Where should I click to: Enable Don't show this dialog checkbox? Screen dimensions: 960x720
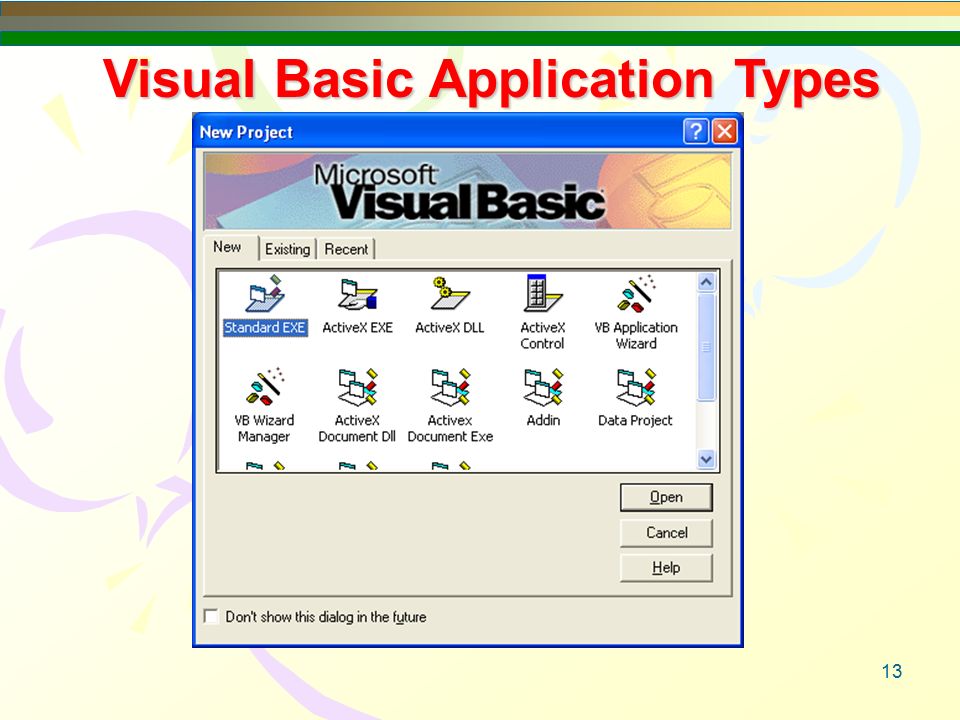211,616
